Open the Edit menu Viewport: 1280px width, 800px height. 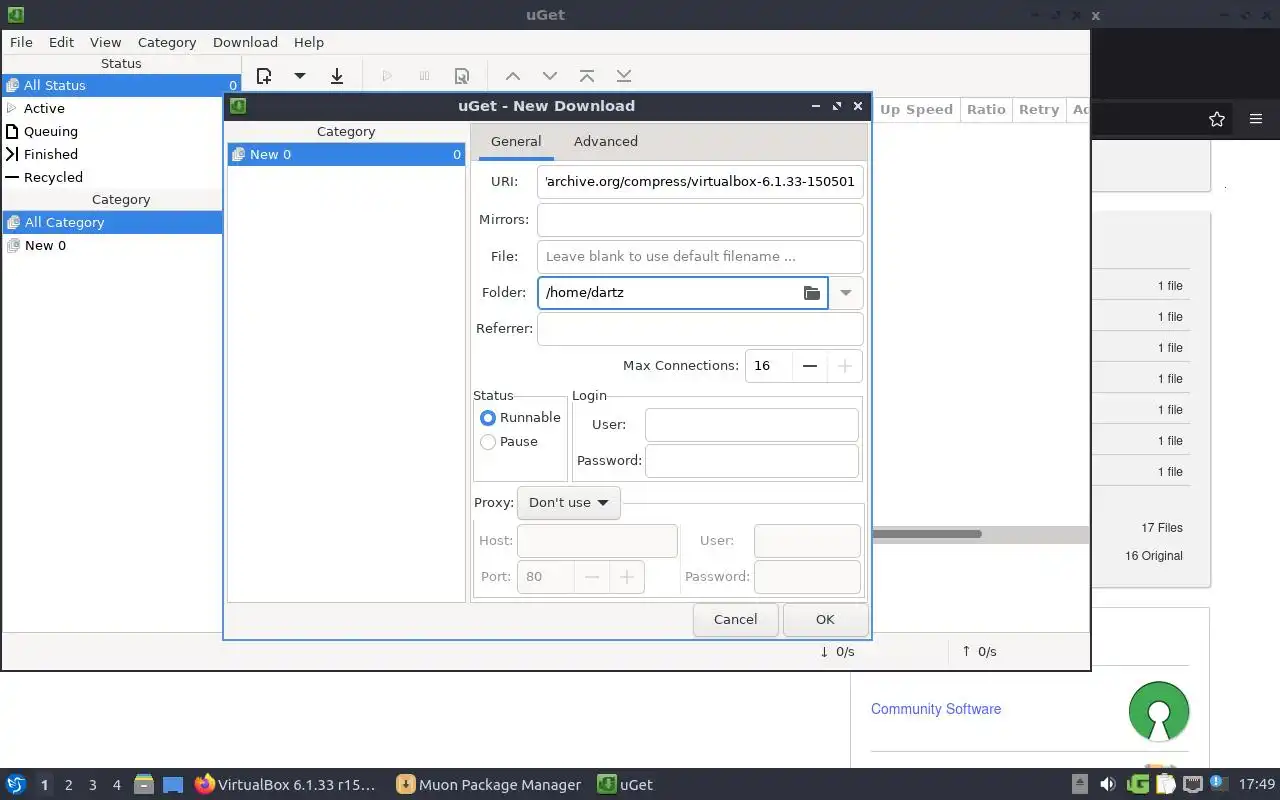pyautogui.click(x=61, y=42)
